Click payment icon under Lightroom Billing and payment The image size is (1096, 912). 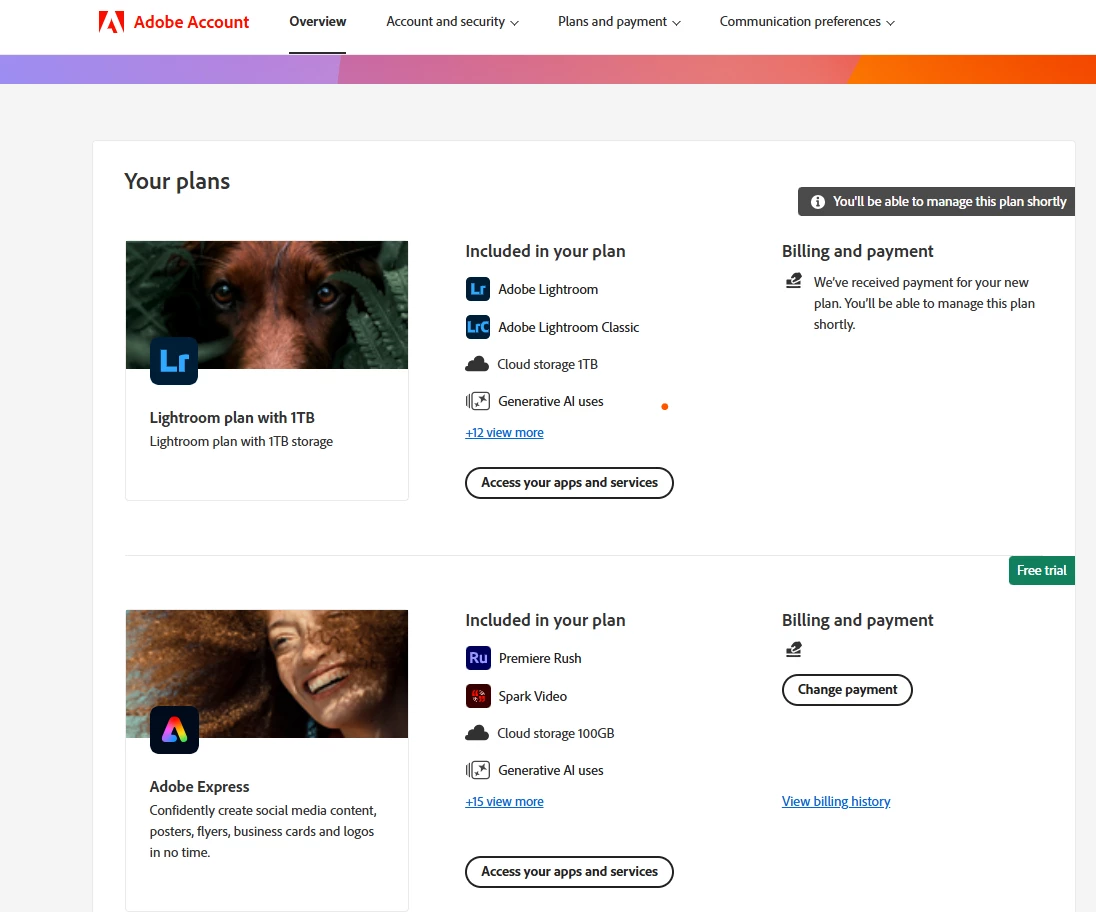click(793, 282)
